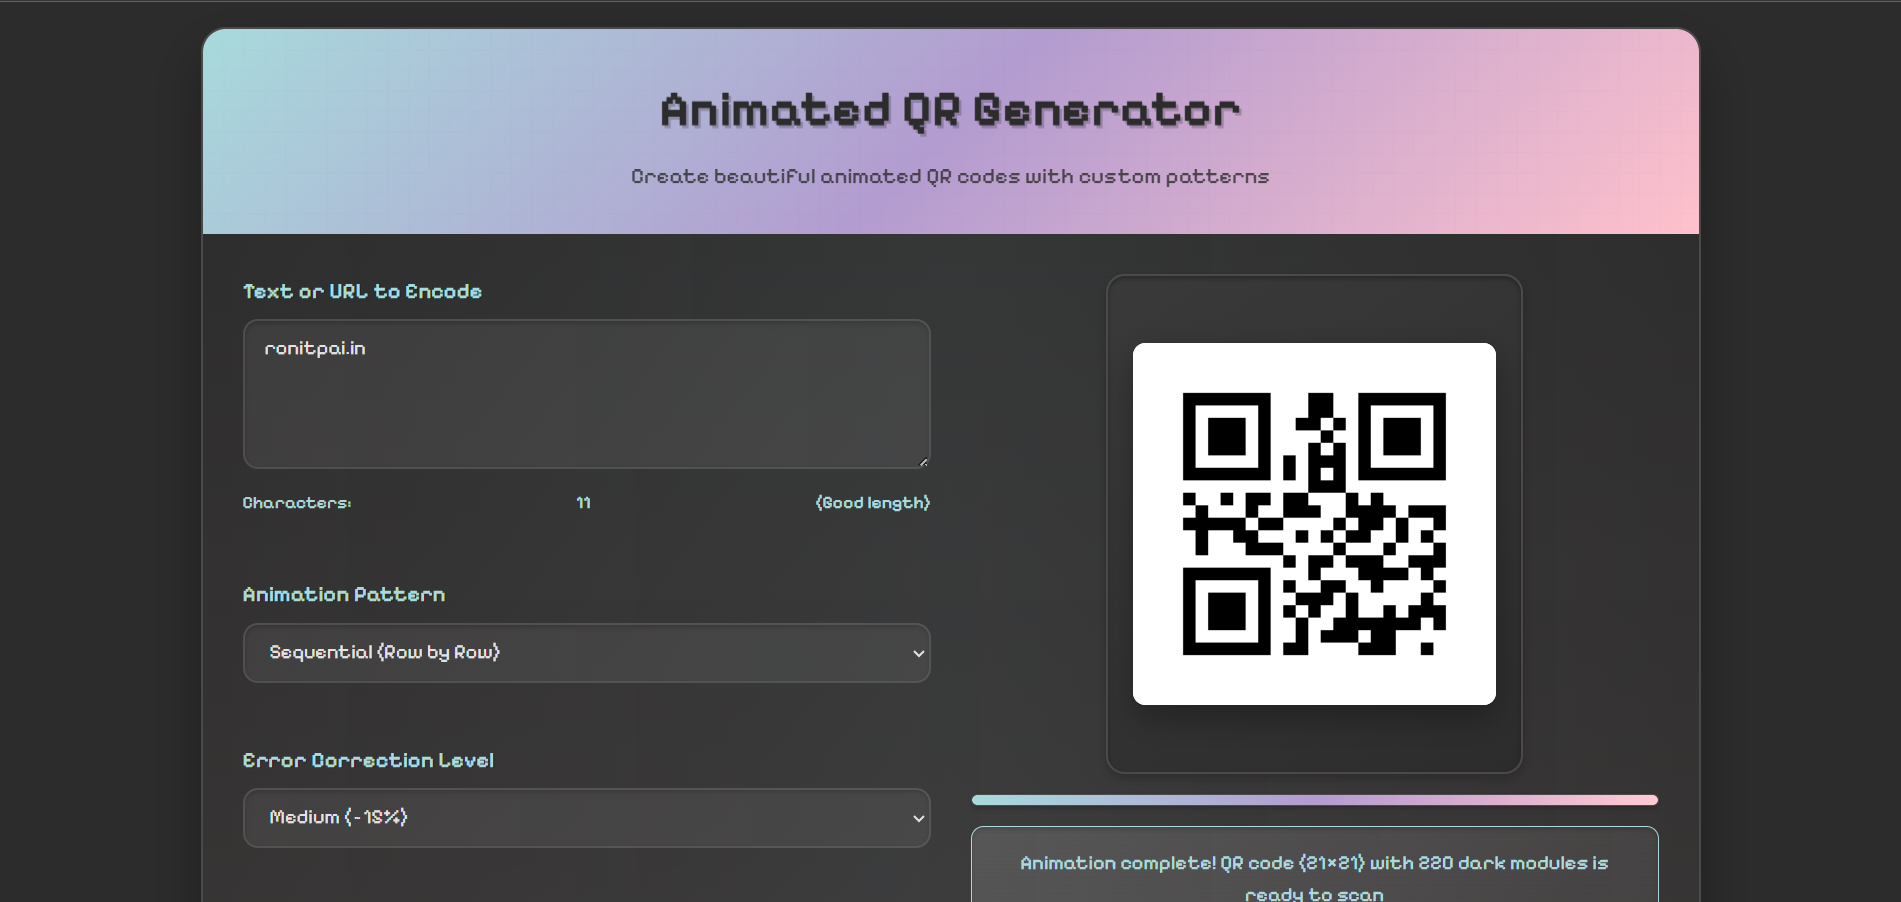1901x902 pixels.
Task: Click the text input containing ronitpai.in
Action: (586, 394)
